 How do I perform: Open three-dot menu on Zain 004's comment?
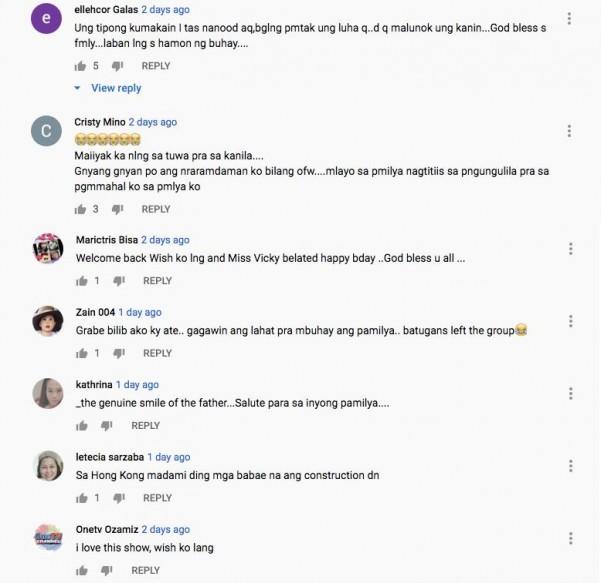[x=569, y=321]
